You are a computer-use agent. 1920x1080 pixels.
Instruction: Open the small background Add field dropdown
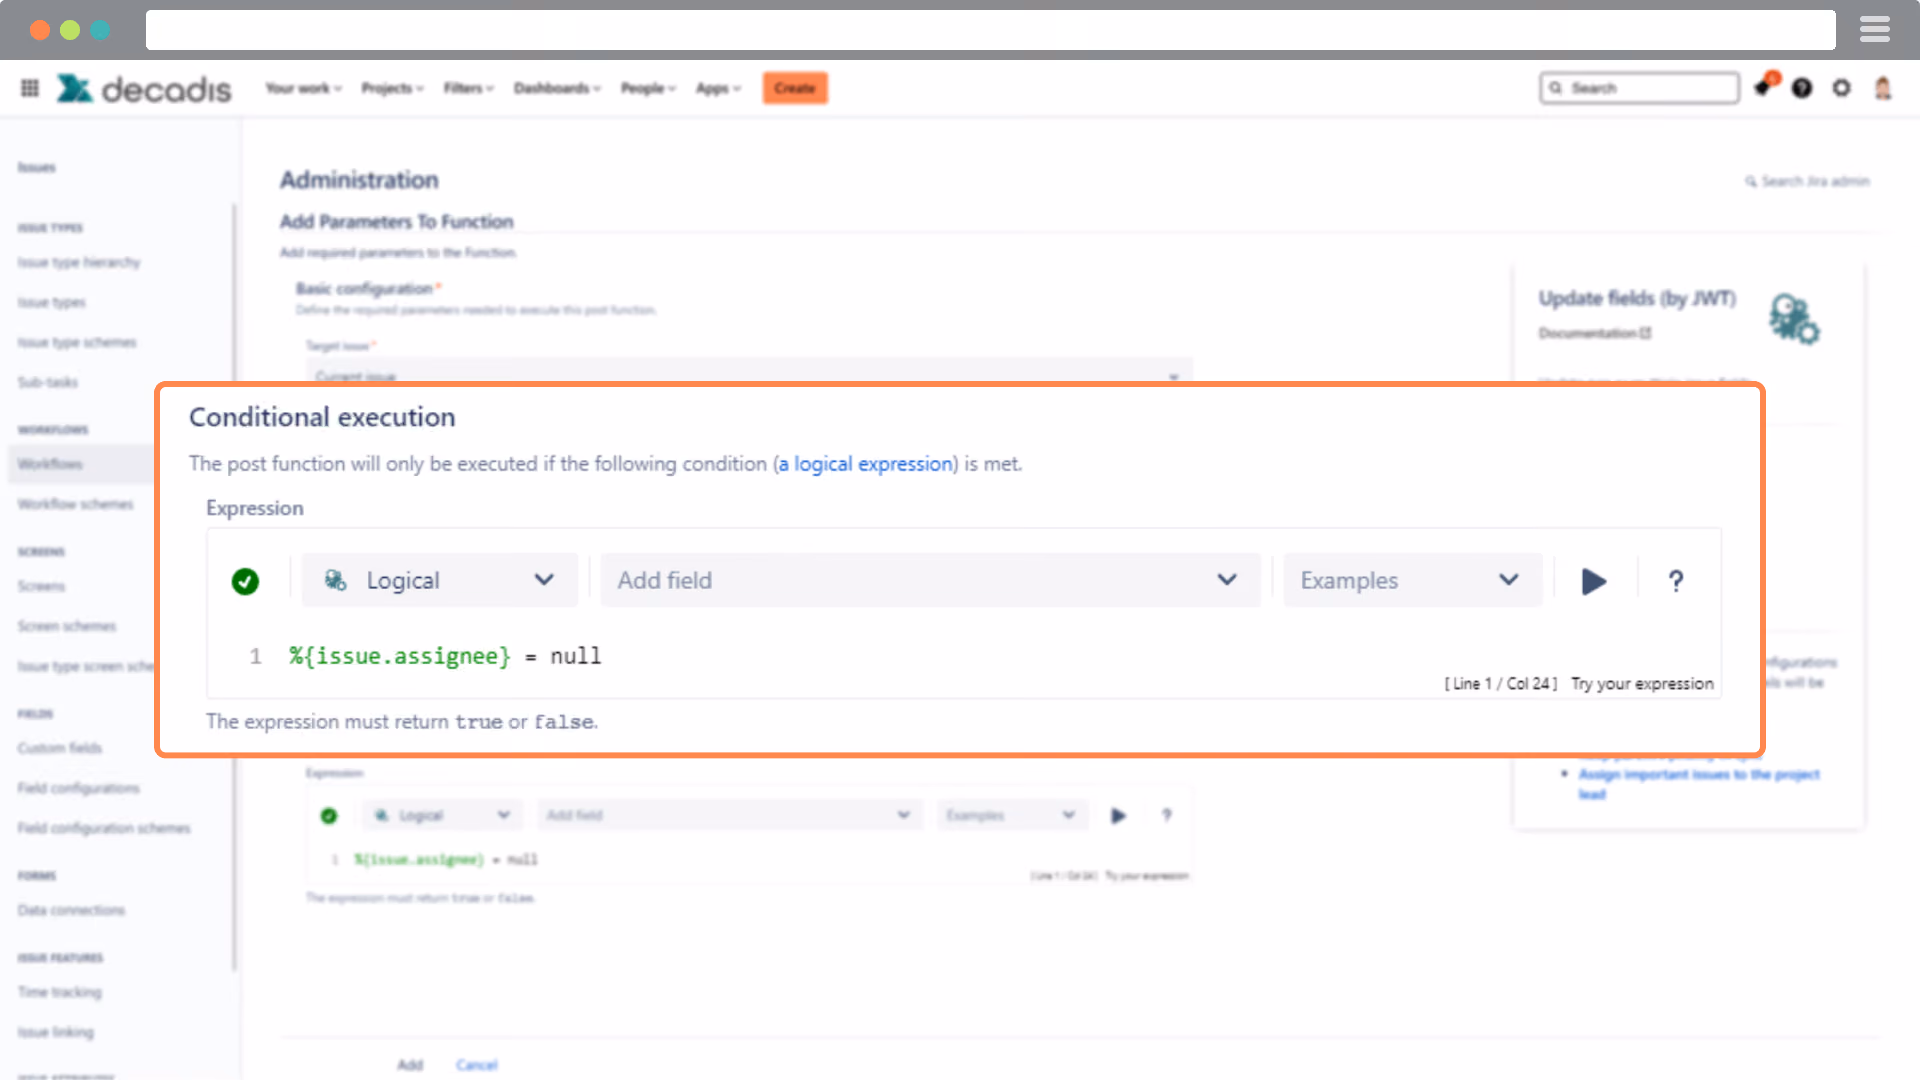click(x=729, y=815)
